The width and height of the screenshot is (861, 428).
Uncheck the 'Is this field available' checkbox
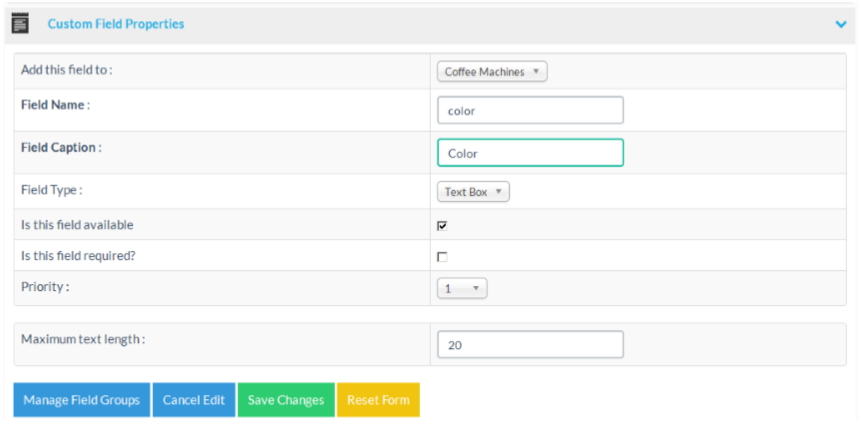[442, 226]
